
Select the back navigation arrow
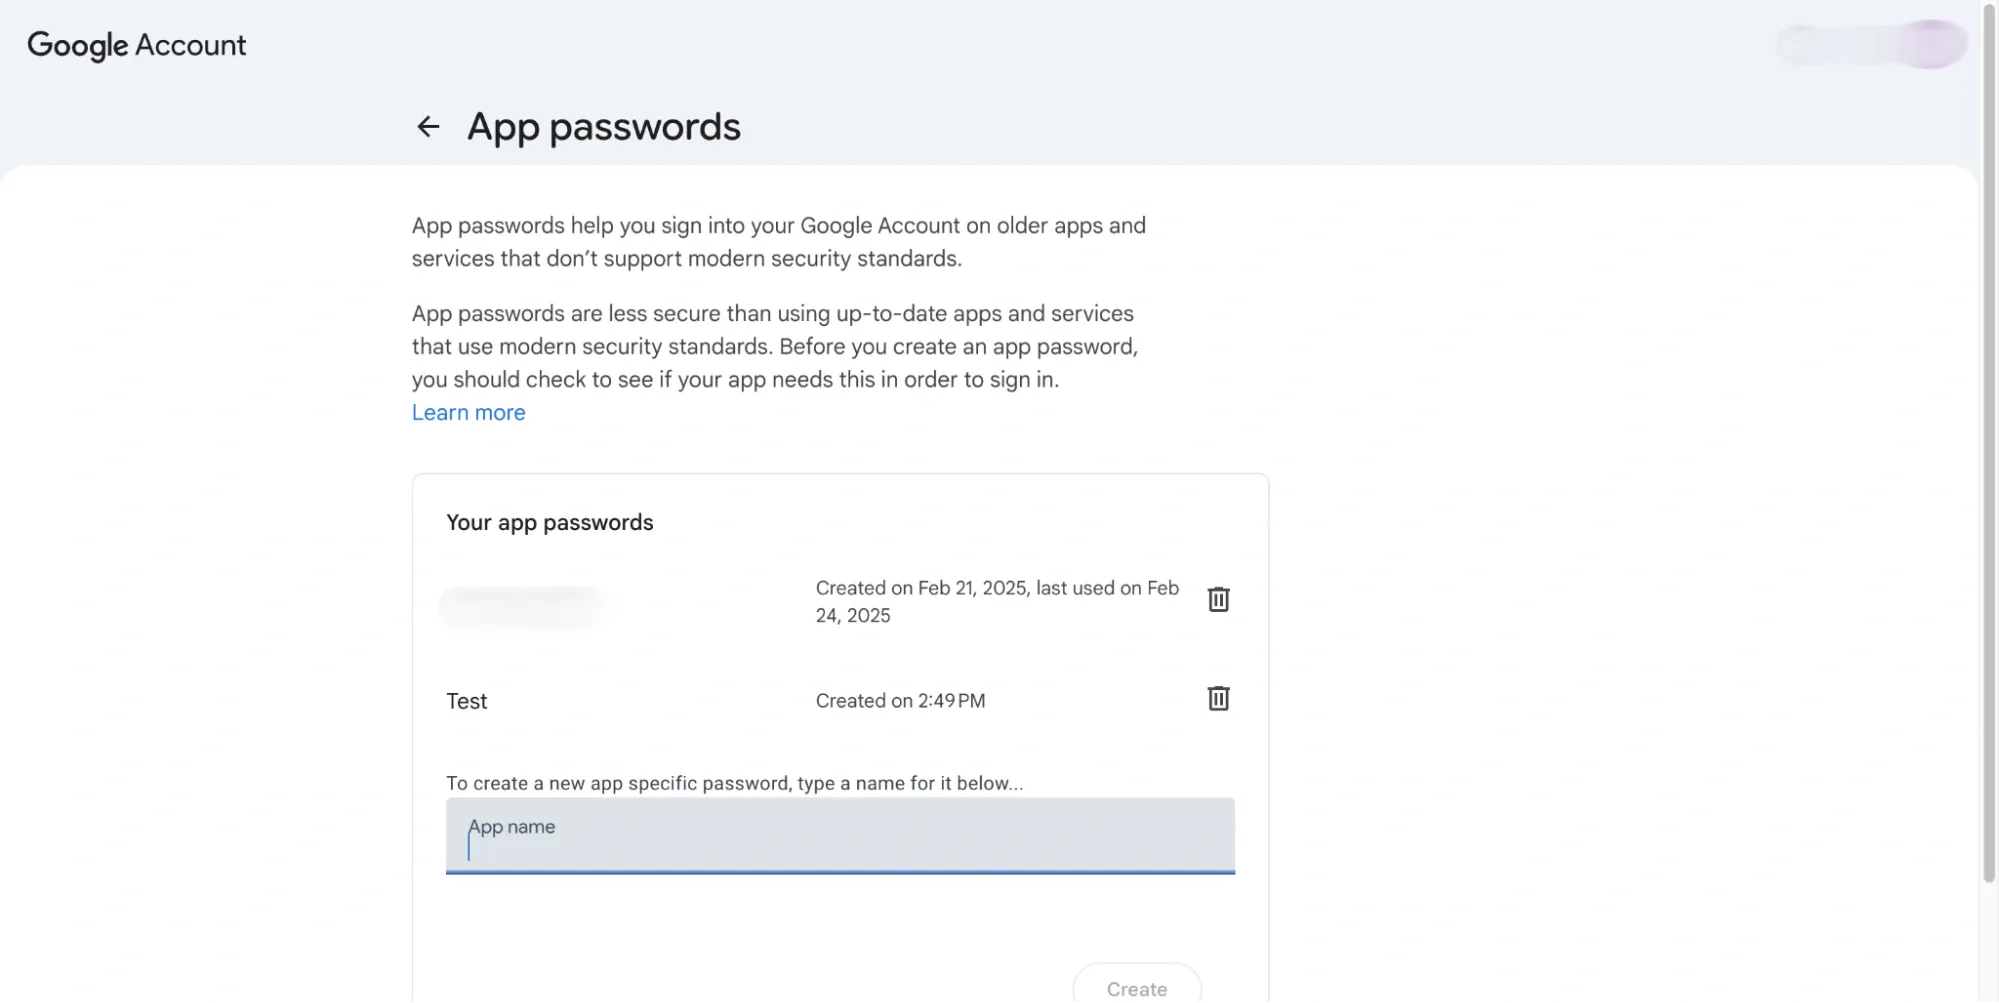pyautogui.click(x=428, y=126)
